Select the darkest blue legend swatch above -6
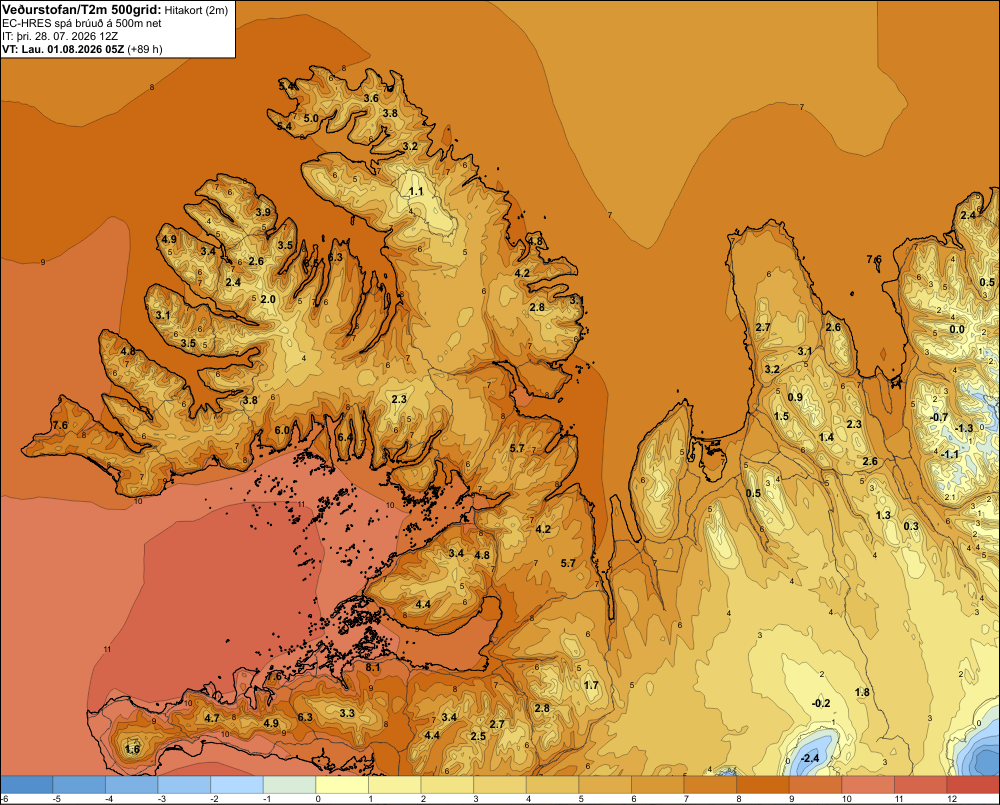This screenshot has width=1000, height=805. click(26, 784)
